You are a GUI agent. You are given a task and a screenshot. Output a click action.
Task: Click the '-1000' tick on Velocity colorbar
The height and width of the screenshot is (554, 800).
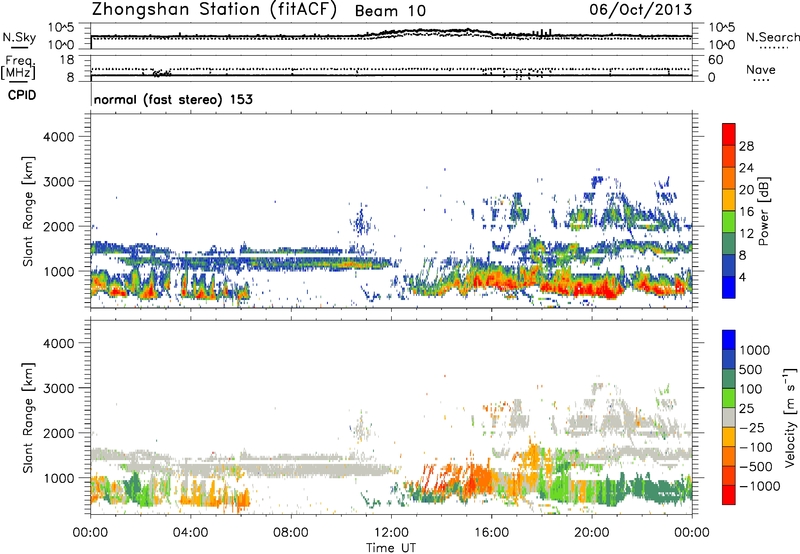click(x=759, y=486)
